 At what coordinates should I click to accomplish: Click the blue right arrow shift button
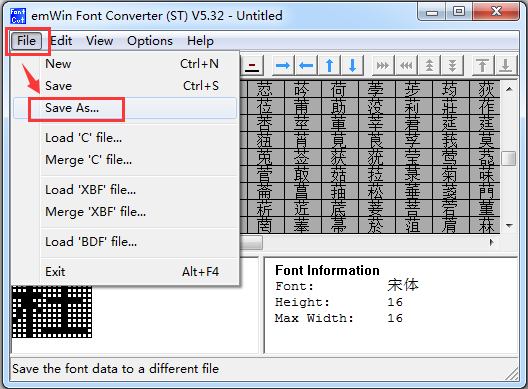283,65
